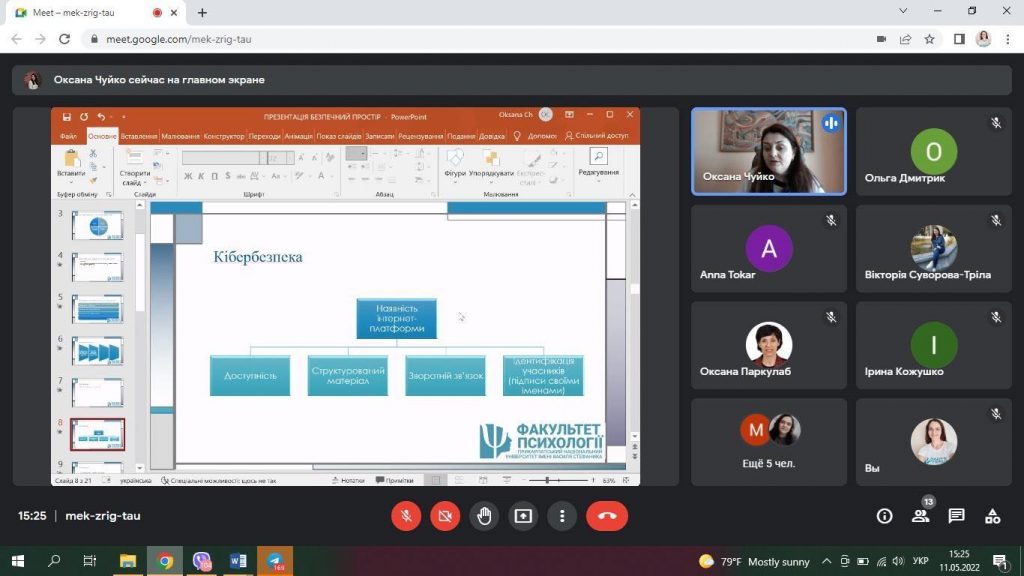Turn on the camera in Meet
Screen dimensions: 1024x576
[445, 516]
